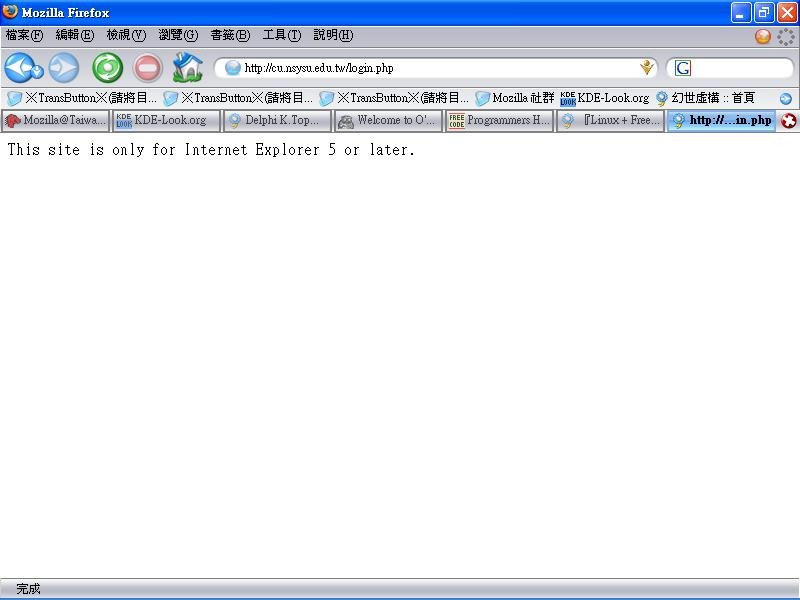Click the Internet Explorer 5 message text
The image size is (800, 600).
211,149
